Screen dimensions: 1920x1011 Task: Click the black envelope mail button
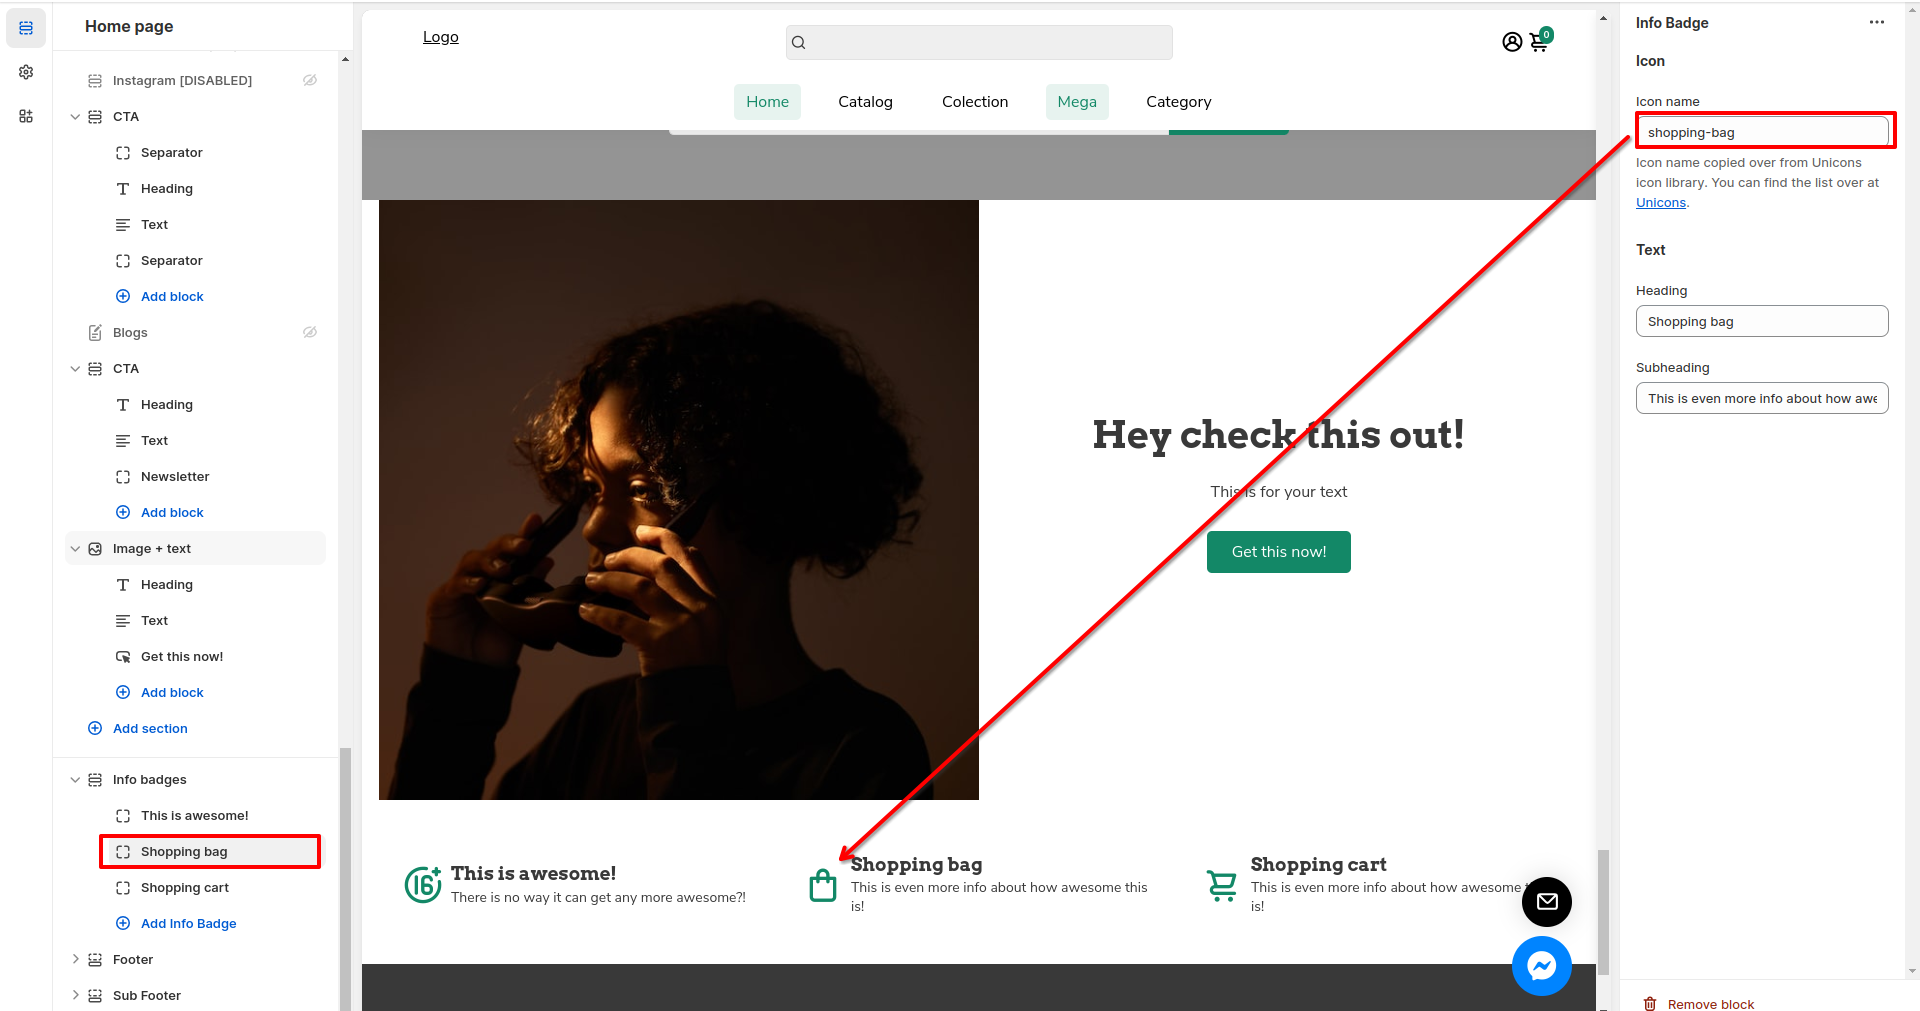1546,901
